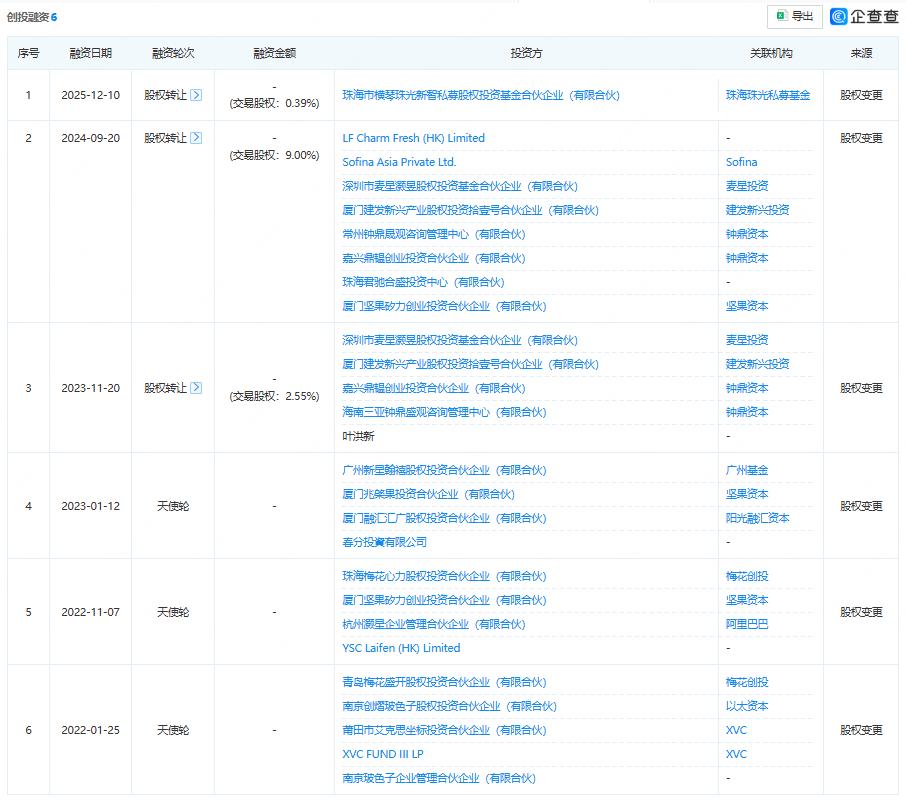
Task: Open Sofina Asia Private Ltd. link
Action: (399, 162)
